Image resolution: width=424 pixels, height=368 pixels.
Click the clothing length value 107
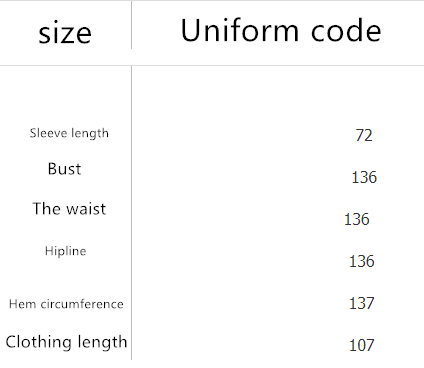pos(362,345)
